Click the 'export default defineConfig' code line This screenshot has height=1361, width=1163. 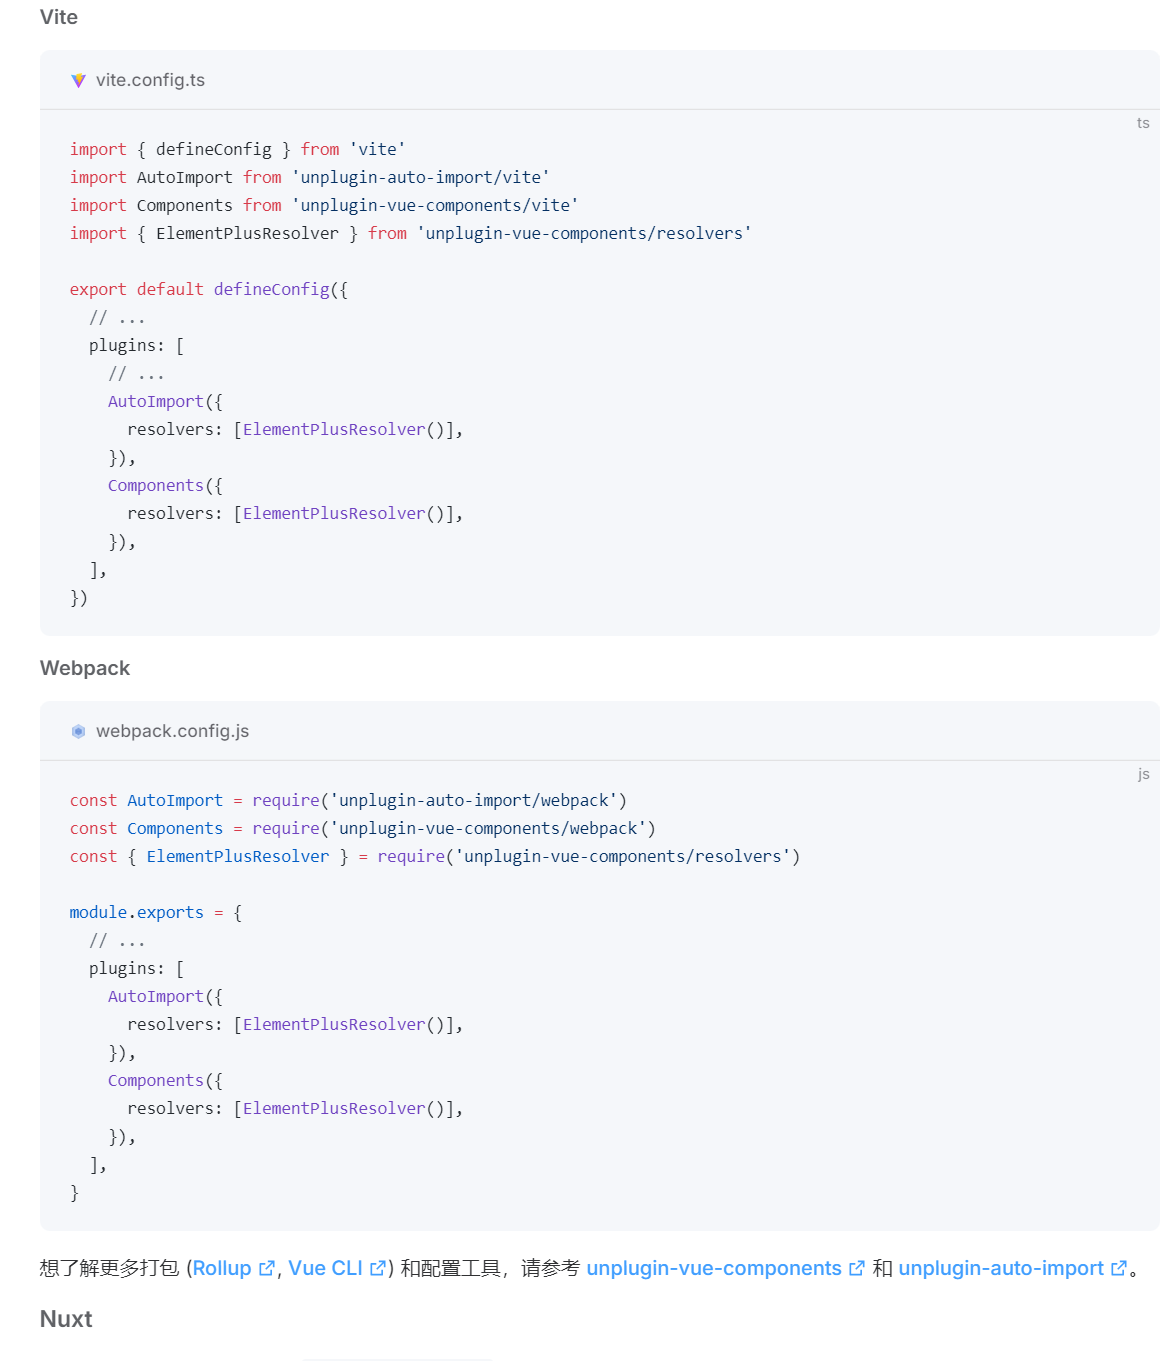pos(208,290)
